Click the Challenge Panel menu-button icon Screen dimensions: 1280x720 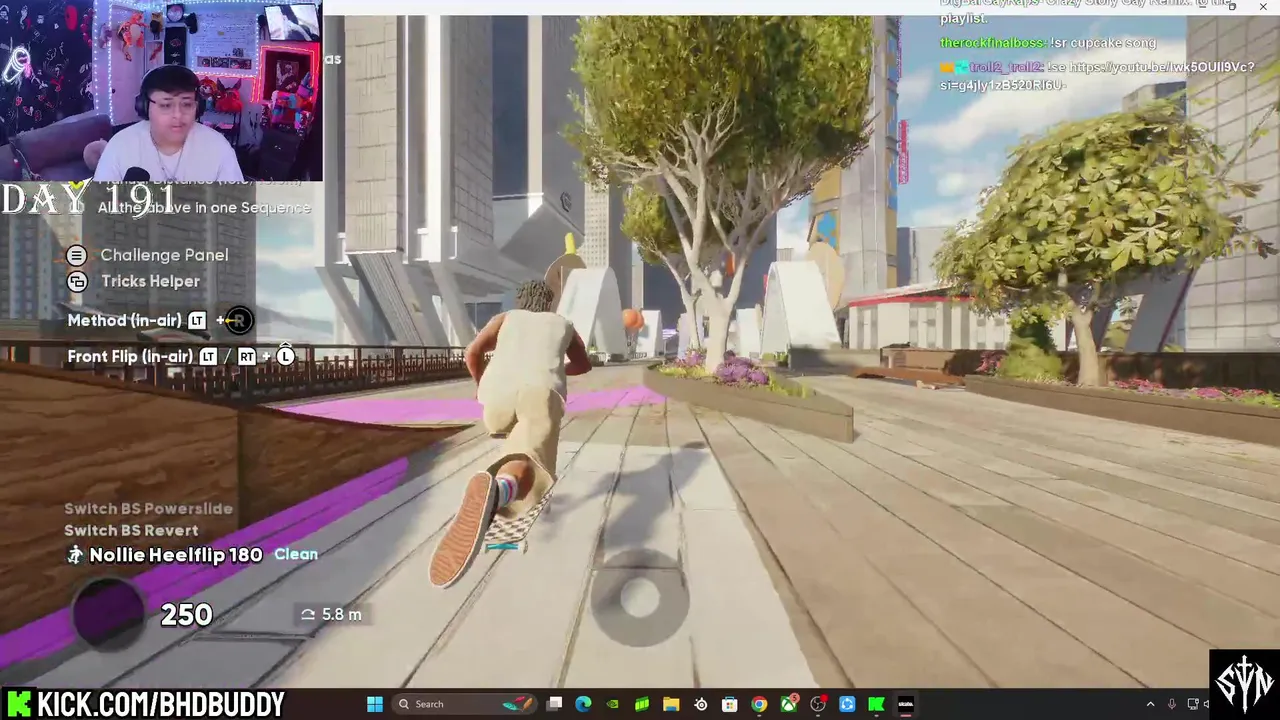pos(77,255)
